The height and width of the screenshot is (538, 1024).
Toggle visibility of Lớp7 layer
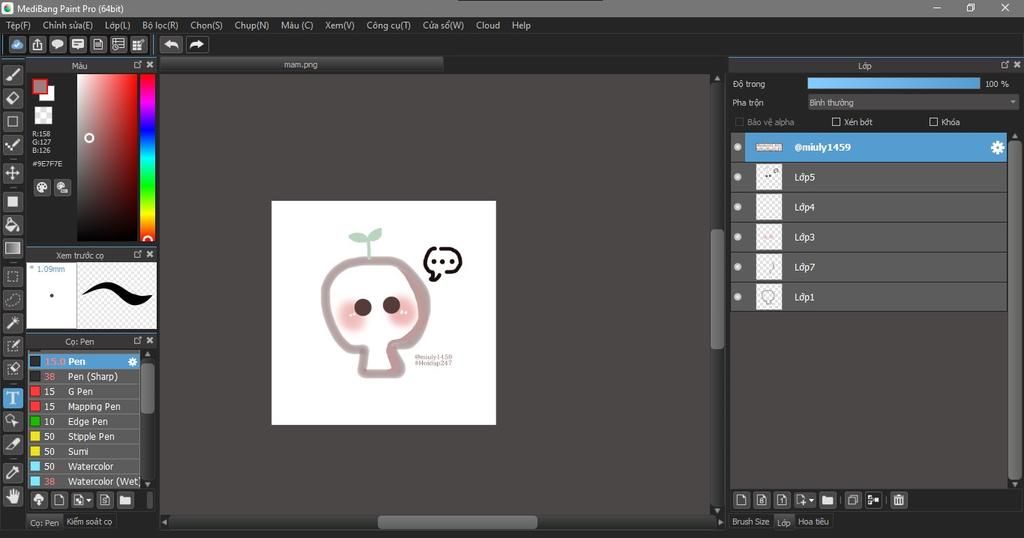[738, 267]
